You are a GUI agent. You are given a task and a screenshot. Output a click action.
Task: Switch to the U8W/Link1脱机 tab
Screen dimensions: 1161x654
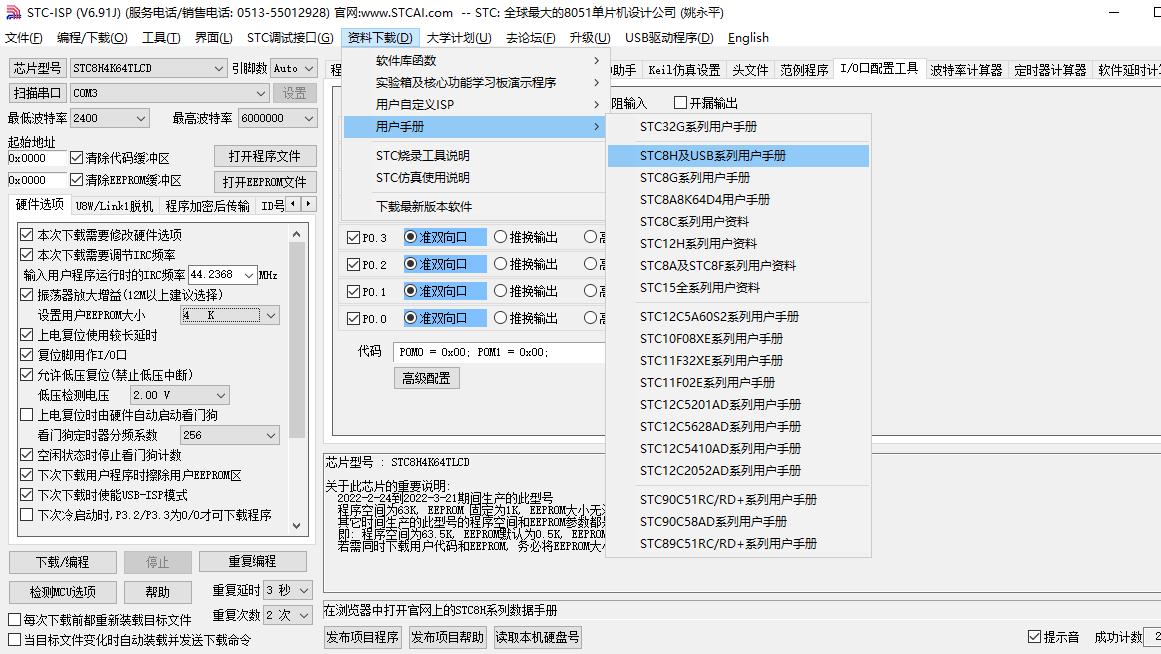[114, 206]
